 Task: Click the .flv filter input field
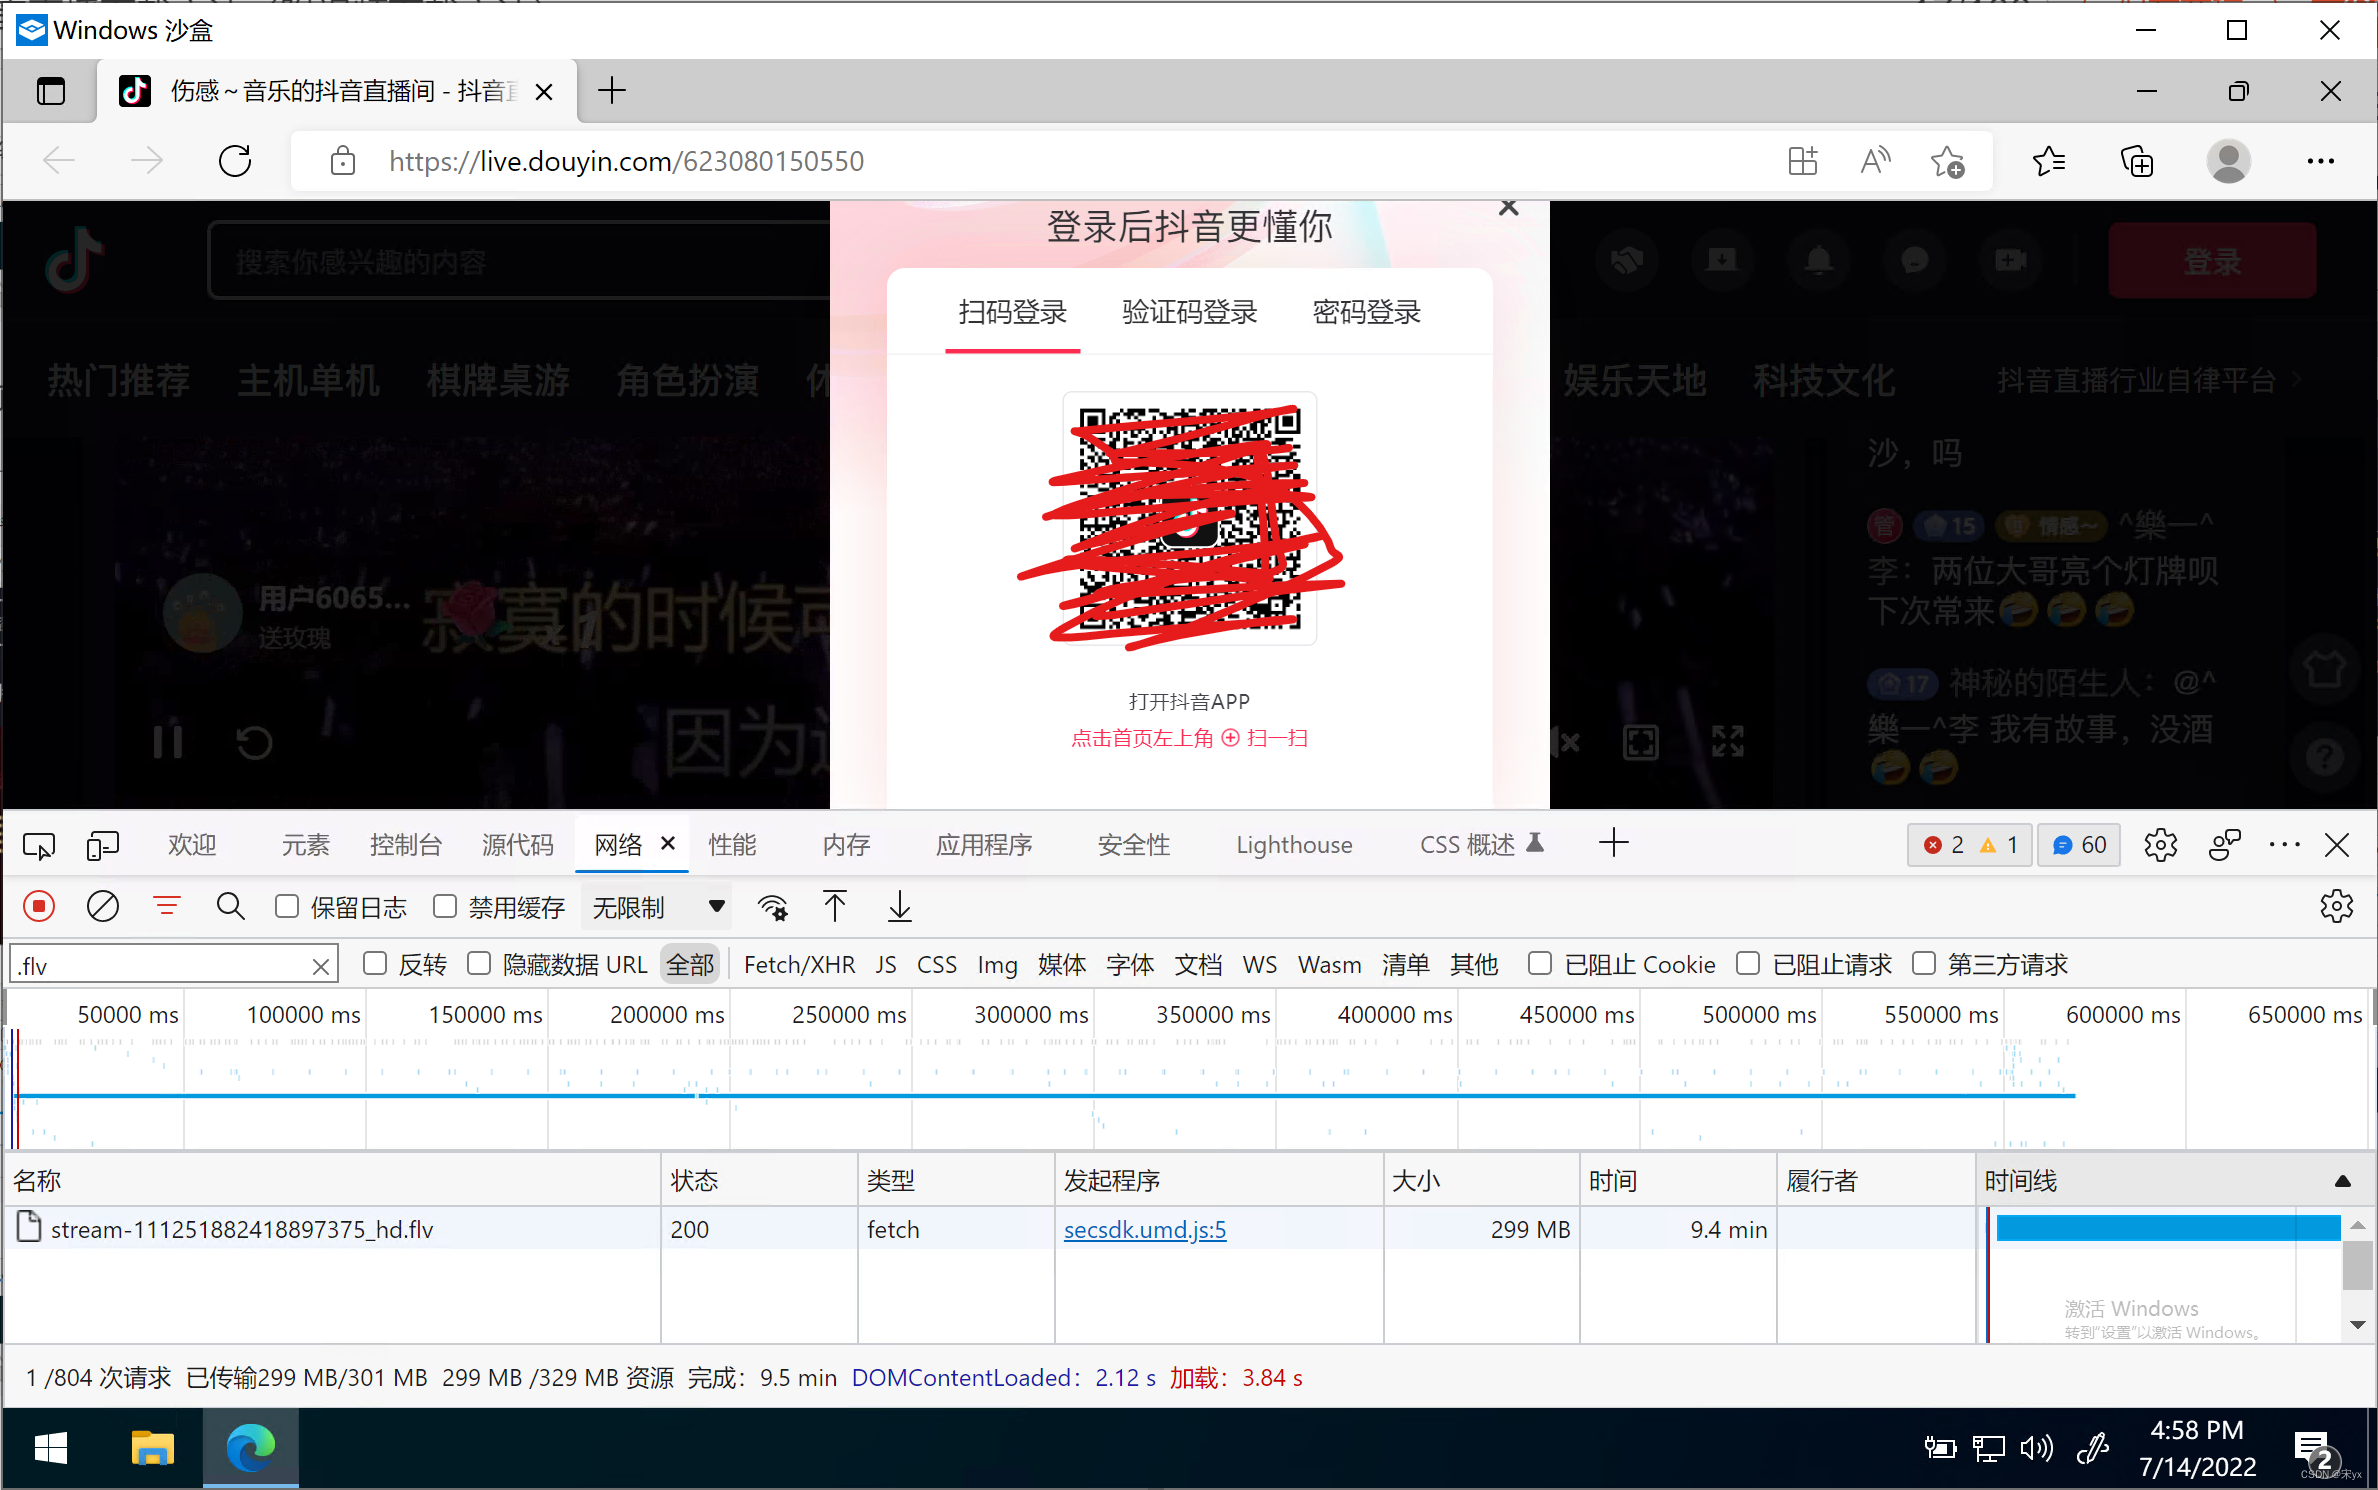[160, 965]
